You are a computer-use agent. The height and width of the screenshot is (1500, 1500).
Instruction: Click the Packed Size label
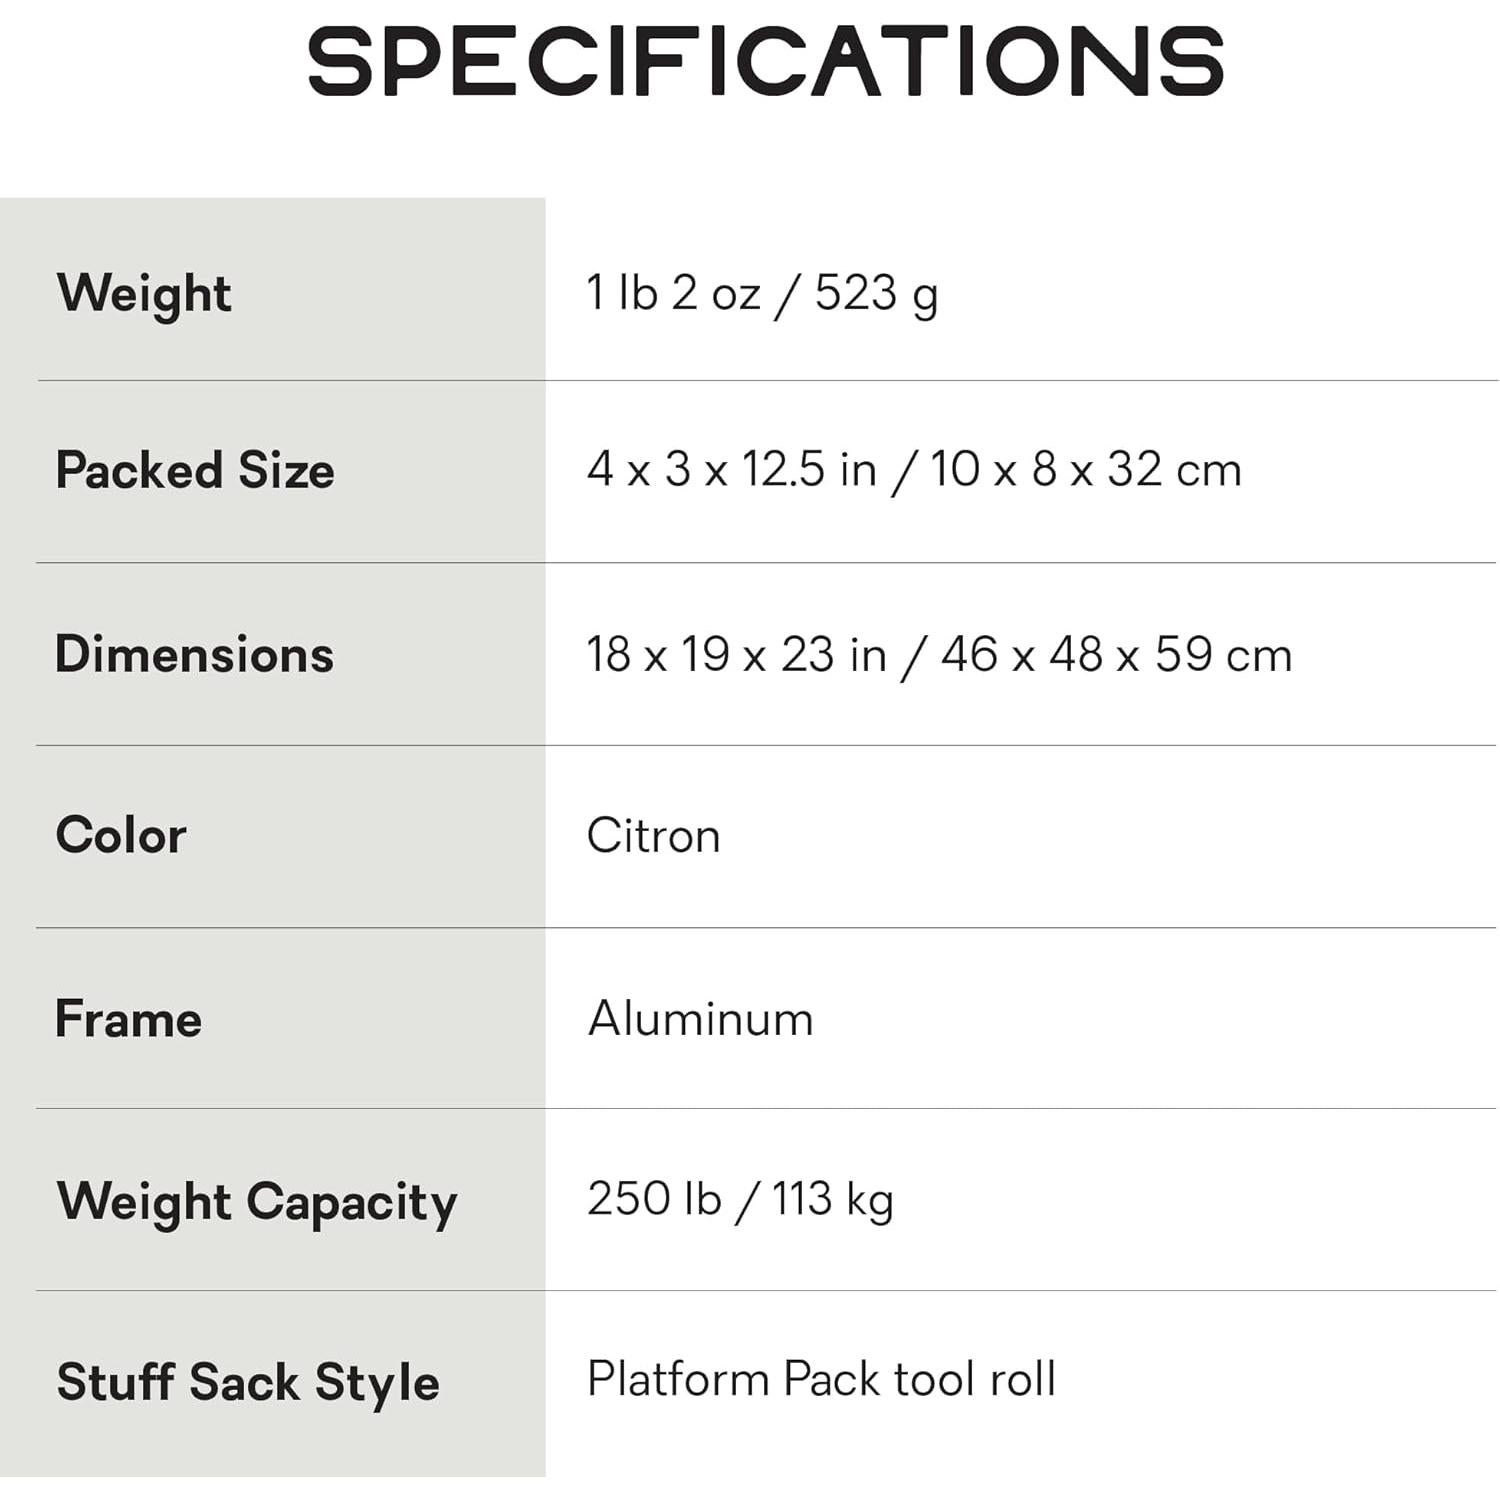(x=195, y=470)
